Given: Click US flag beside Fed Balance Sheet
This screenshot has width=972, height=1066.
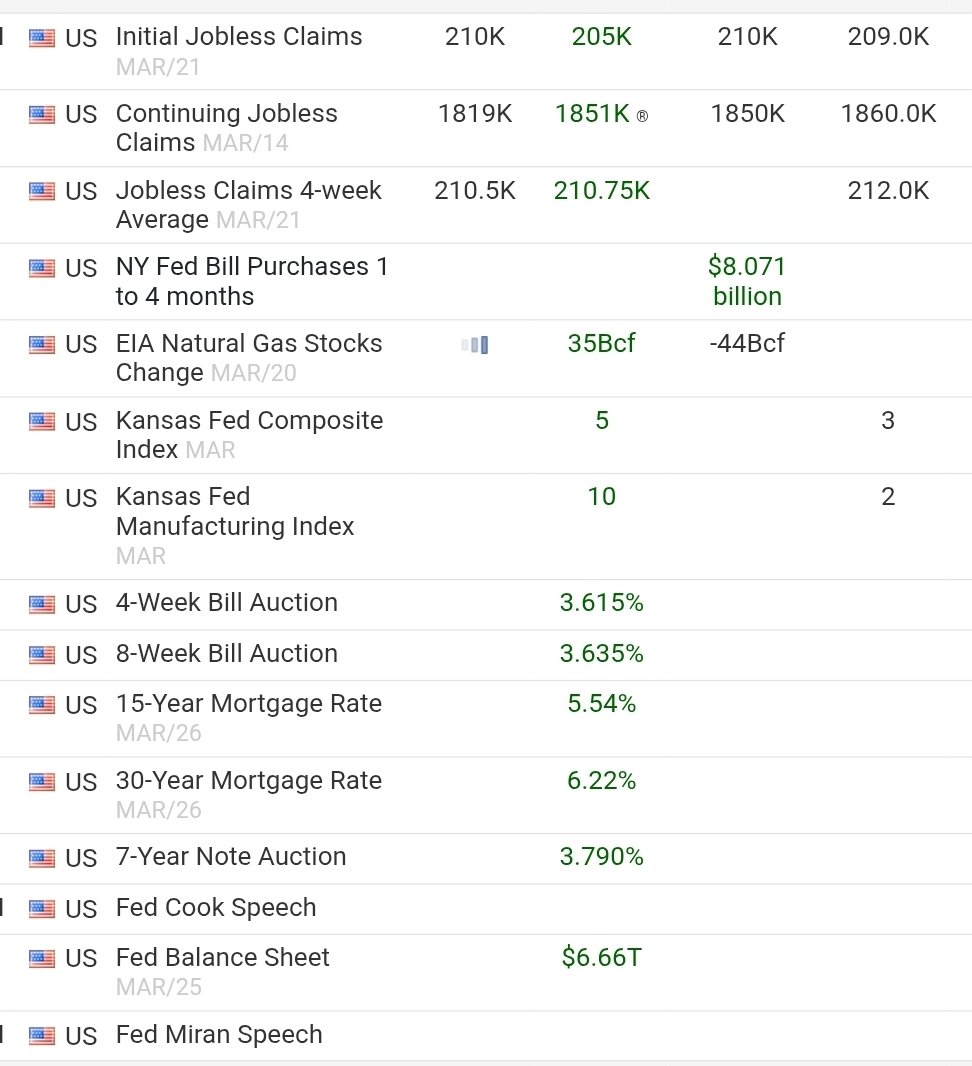Looking at the screenshot, I should coord(41,959).
